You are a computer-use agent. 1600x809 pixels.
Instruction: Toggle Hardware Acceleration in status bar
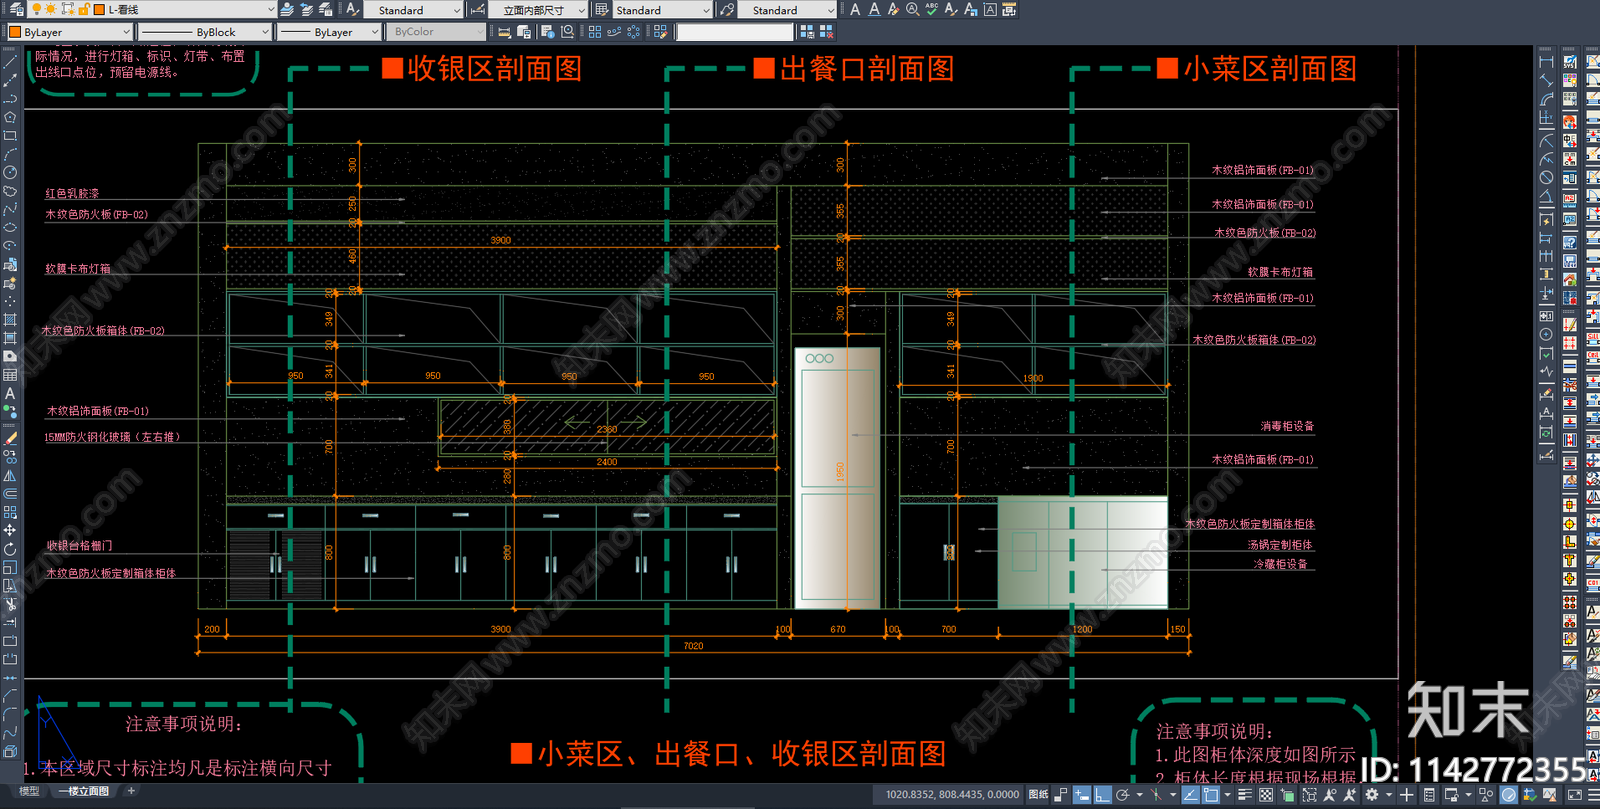[x=1509, y=795]
